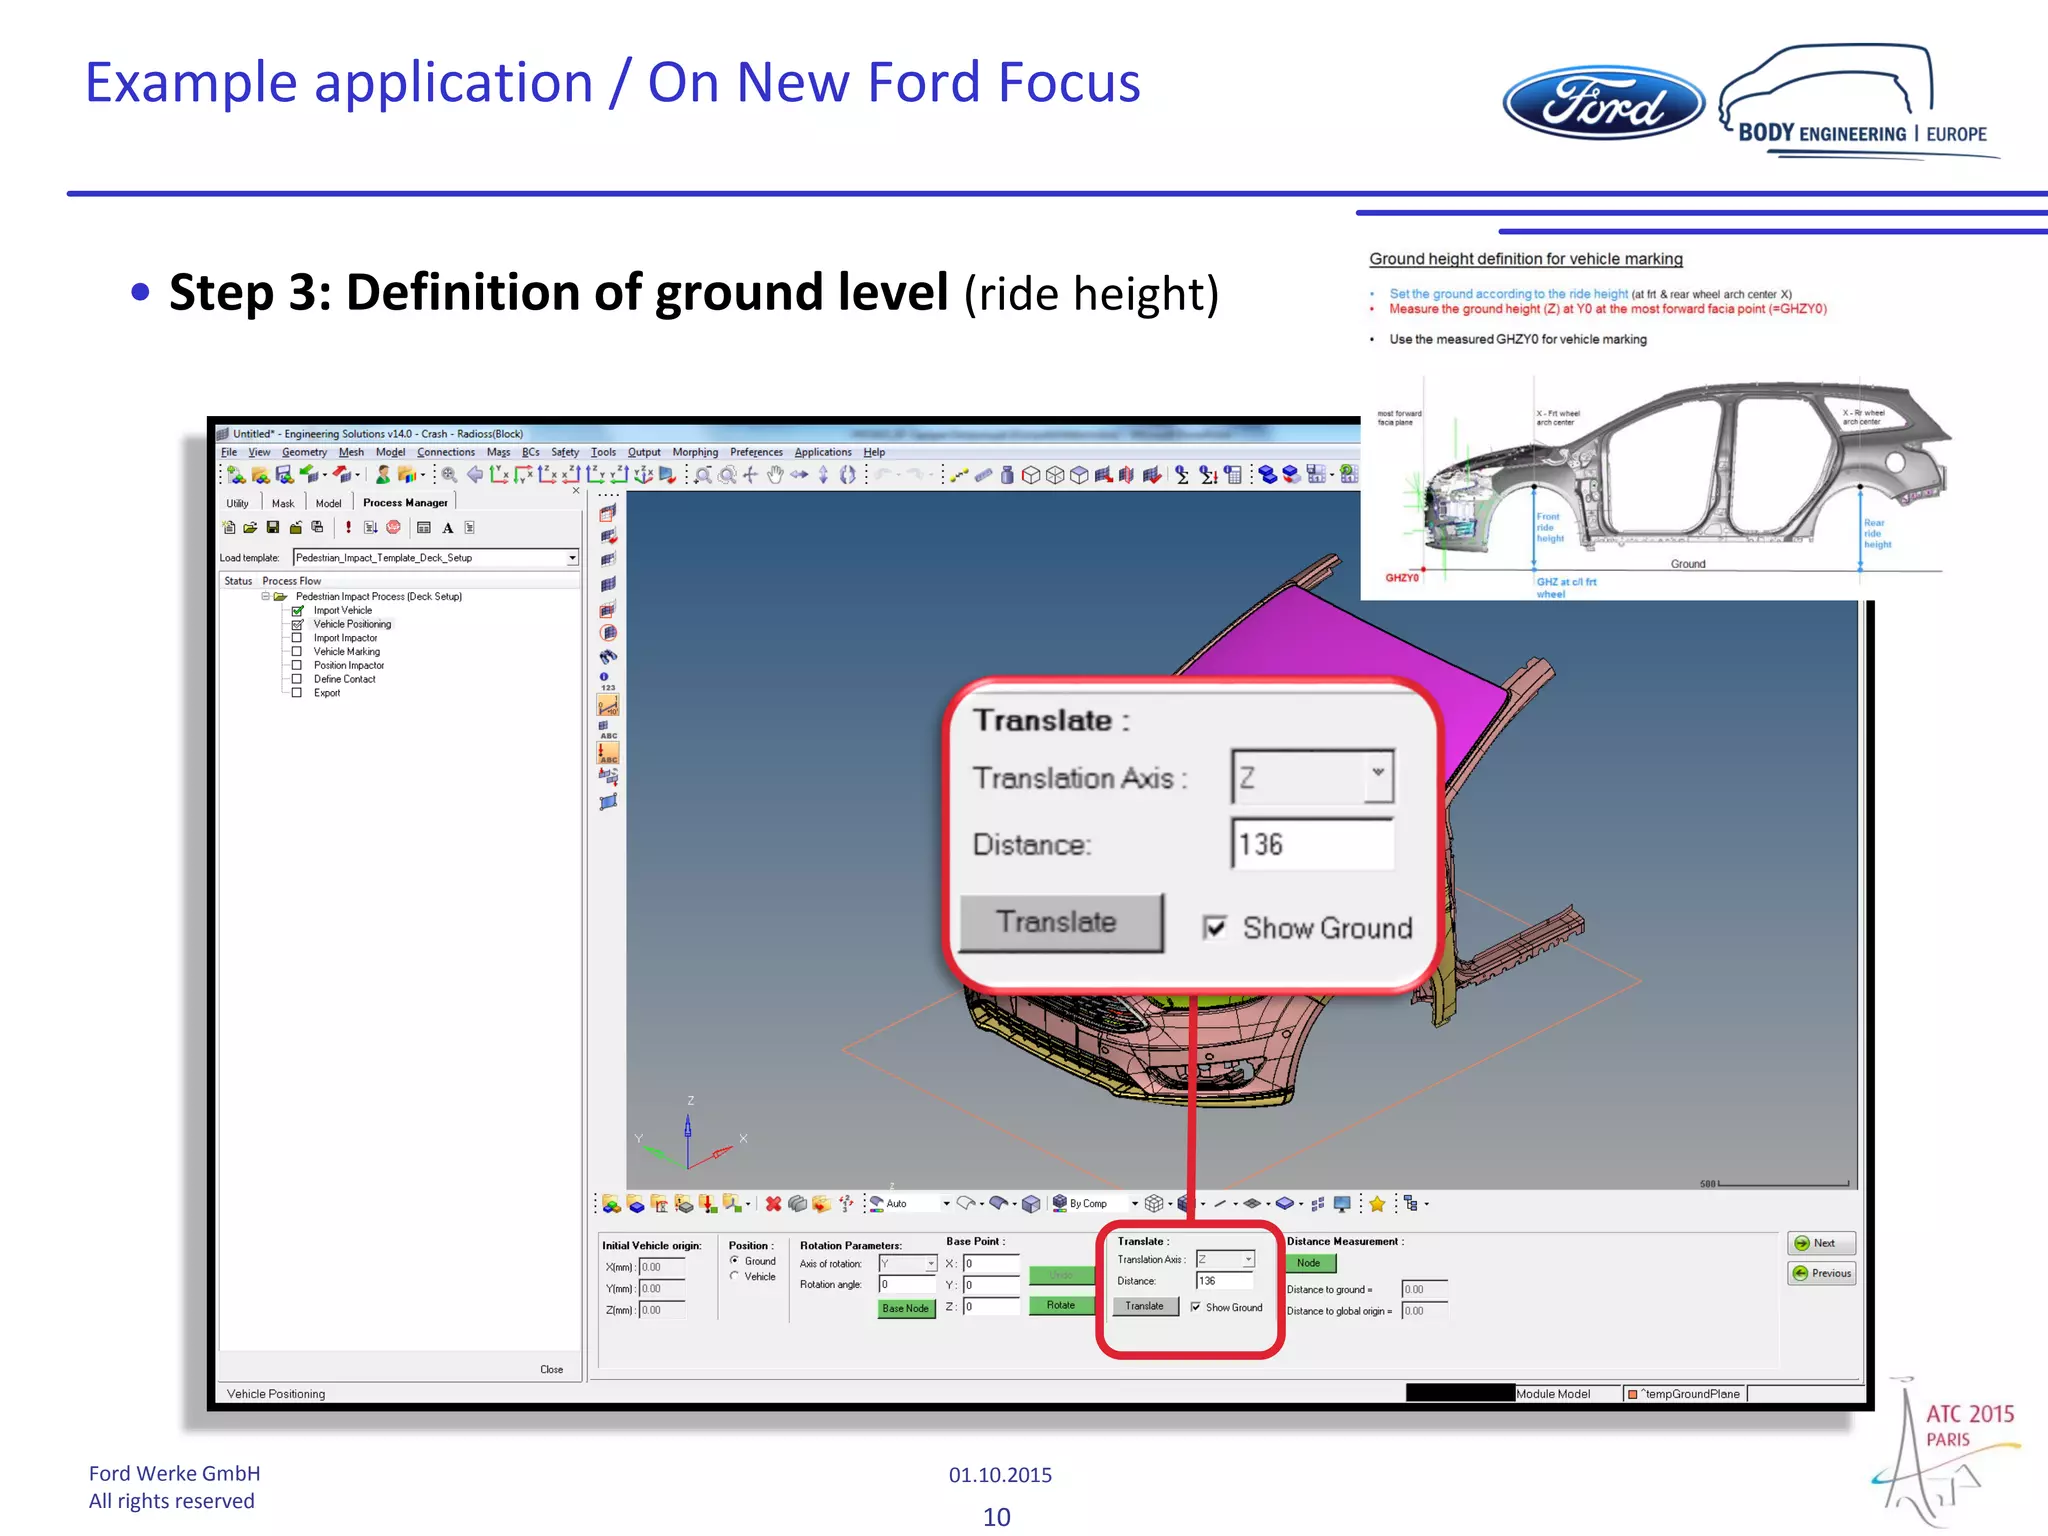This screenshot has height=1536, width=2048.
Task: Open the File menu
Action: pyautogui.click(x=229, y=452)
